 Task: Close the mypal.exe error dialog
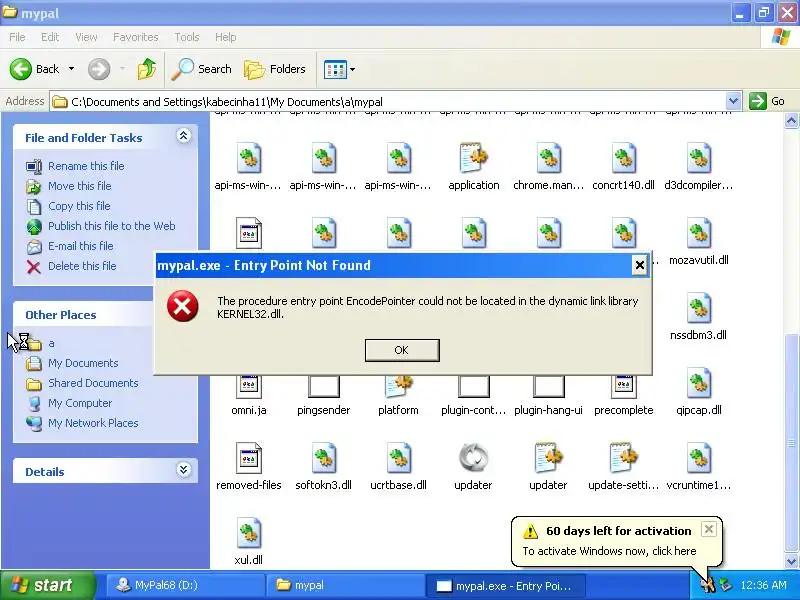click(639, 265)
